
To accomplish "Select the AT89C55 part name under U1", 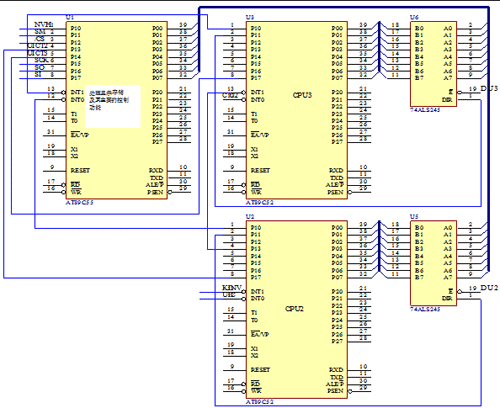I will [79, 202].
